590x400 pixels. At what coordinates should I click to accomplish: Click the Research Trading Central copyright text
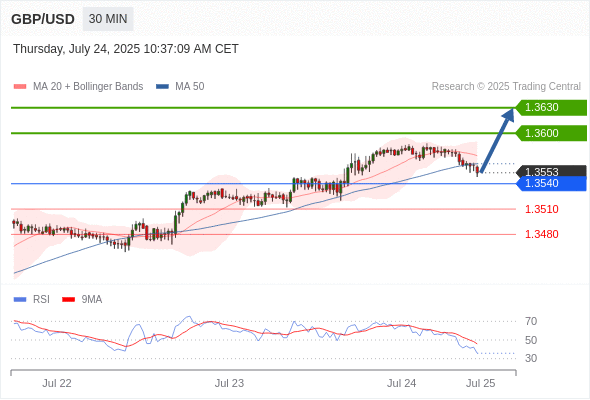pyautogui.click(x=506, y=87)
